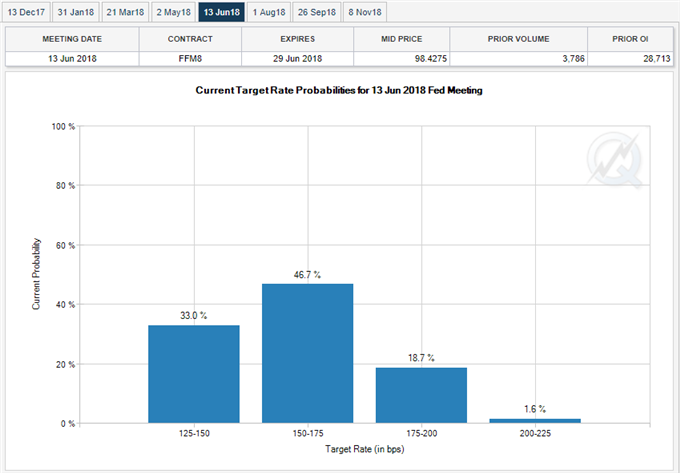Click the 1.6 % bar label
Image resolution: width=680 pixels, height=473 pixels.
click(x=535, y=409)
